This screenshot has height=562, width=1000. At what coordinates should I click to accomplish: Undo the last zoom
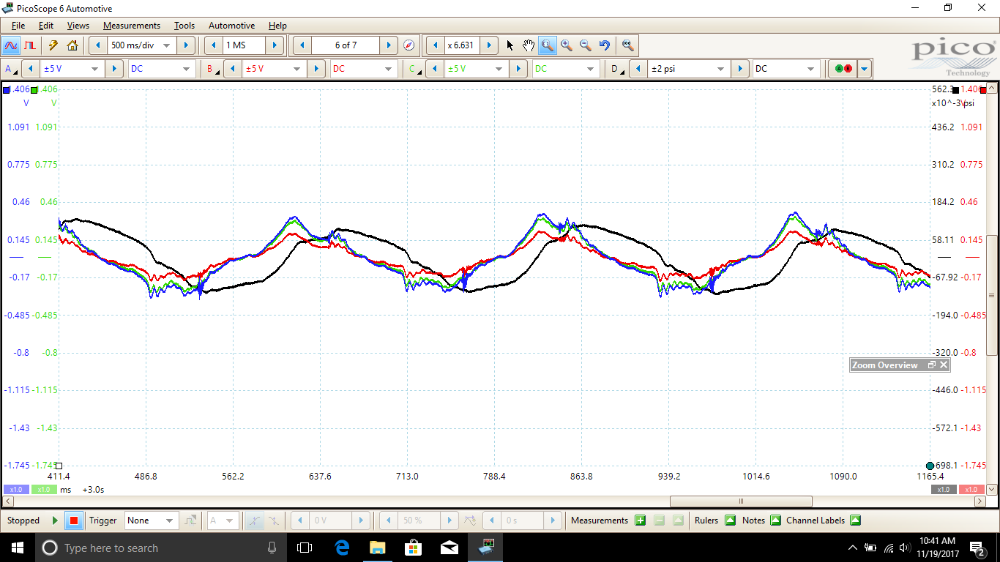pyautogui.click(x=605, y=45)
